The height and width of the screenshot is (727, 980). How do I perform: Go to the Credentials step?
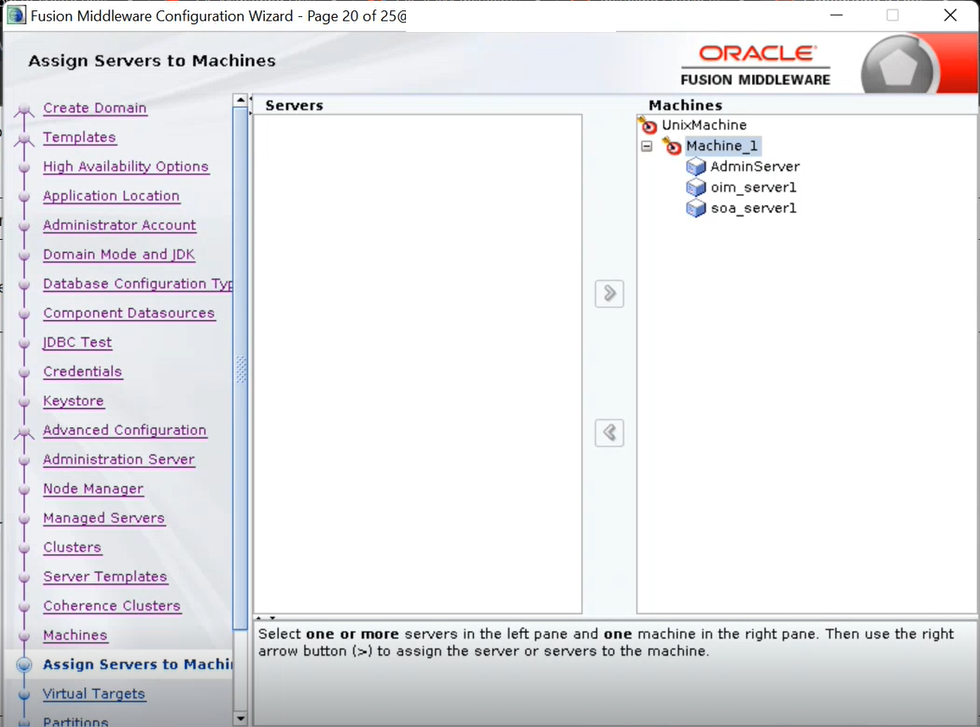(x=82, y=372)
